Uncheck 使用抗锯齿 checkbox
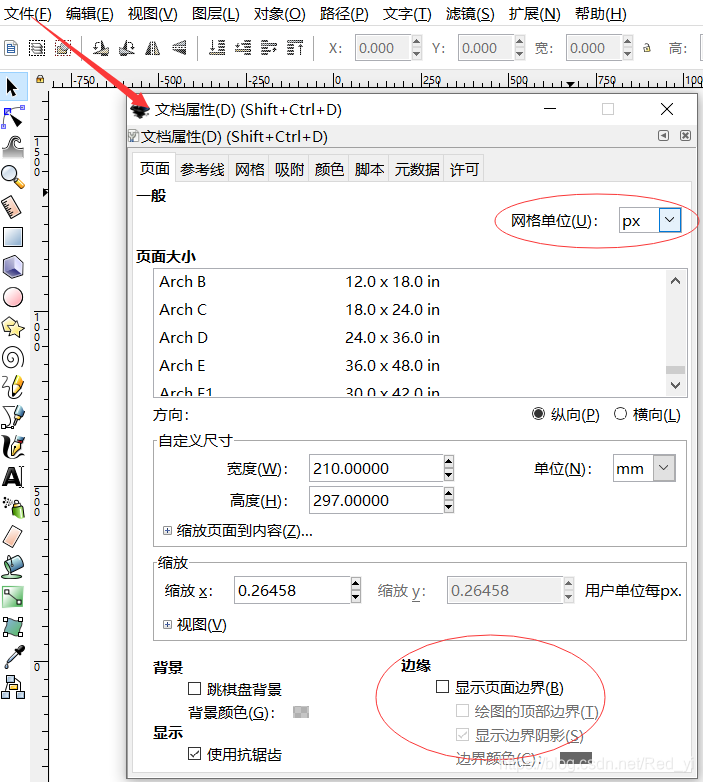703x782 pixels. pos(194,754)
